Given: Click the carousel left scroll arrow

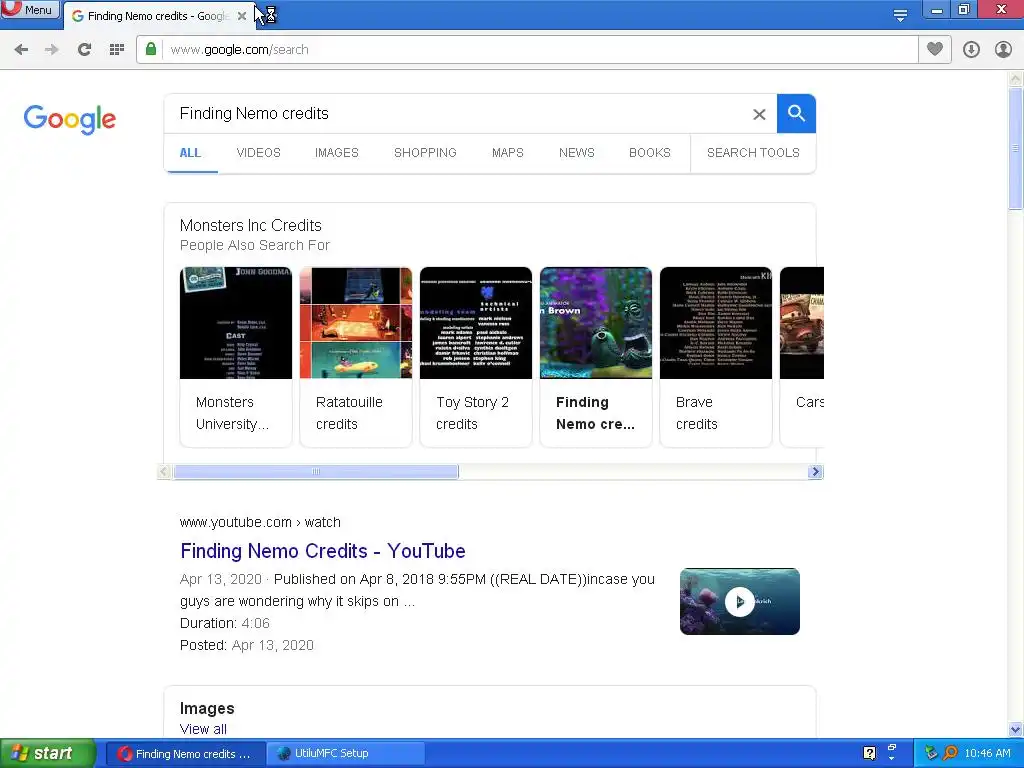Looking at the screenshot, I should click(x=165, y=472).
